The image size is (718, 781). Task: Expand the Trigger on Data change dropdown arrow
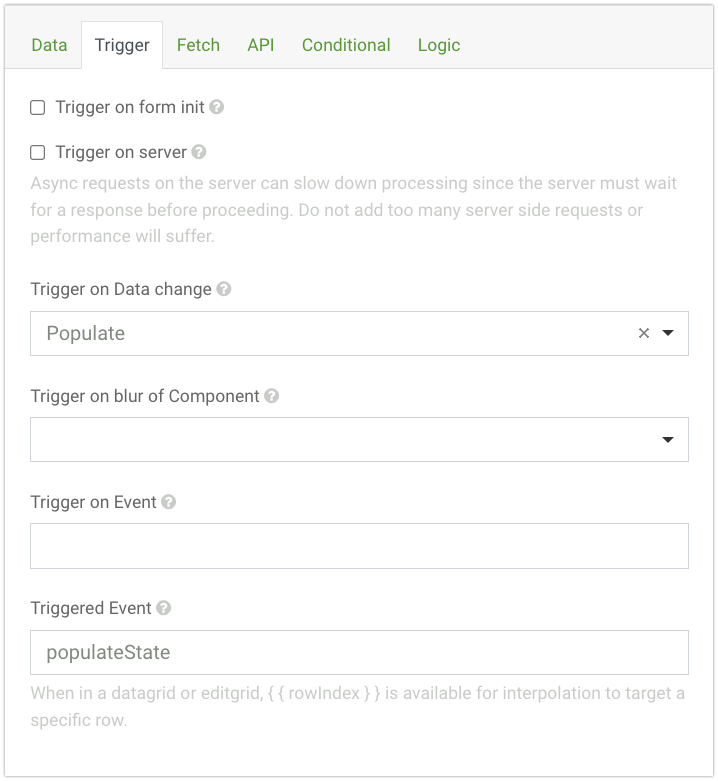point(668,334)
